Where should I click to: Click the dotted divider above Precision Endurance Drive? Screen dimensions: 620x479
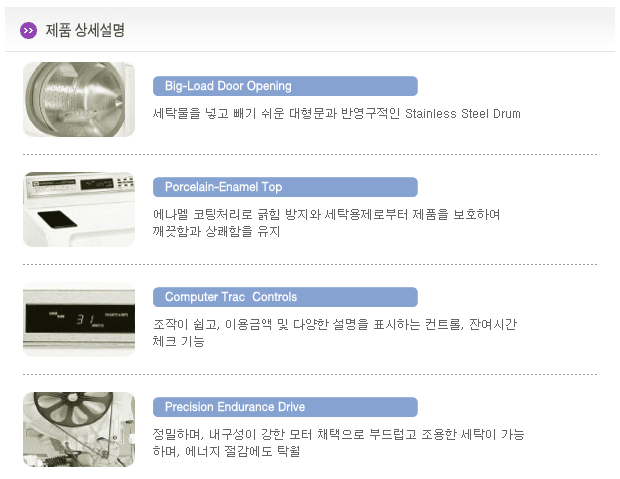pyautogui.click(x=310, y=374)
